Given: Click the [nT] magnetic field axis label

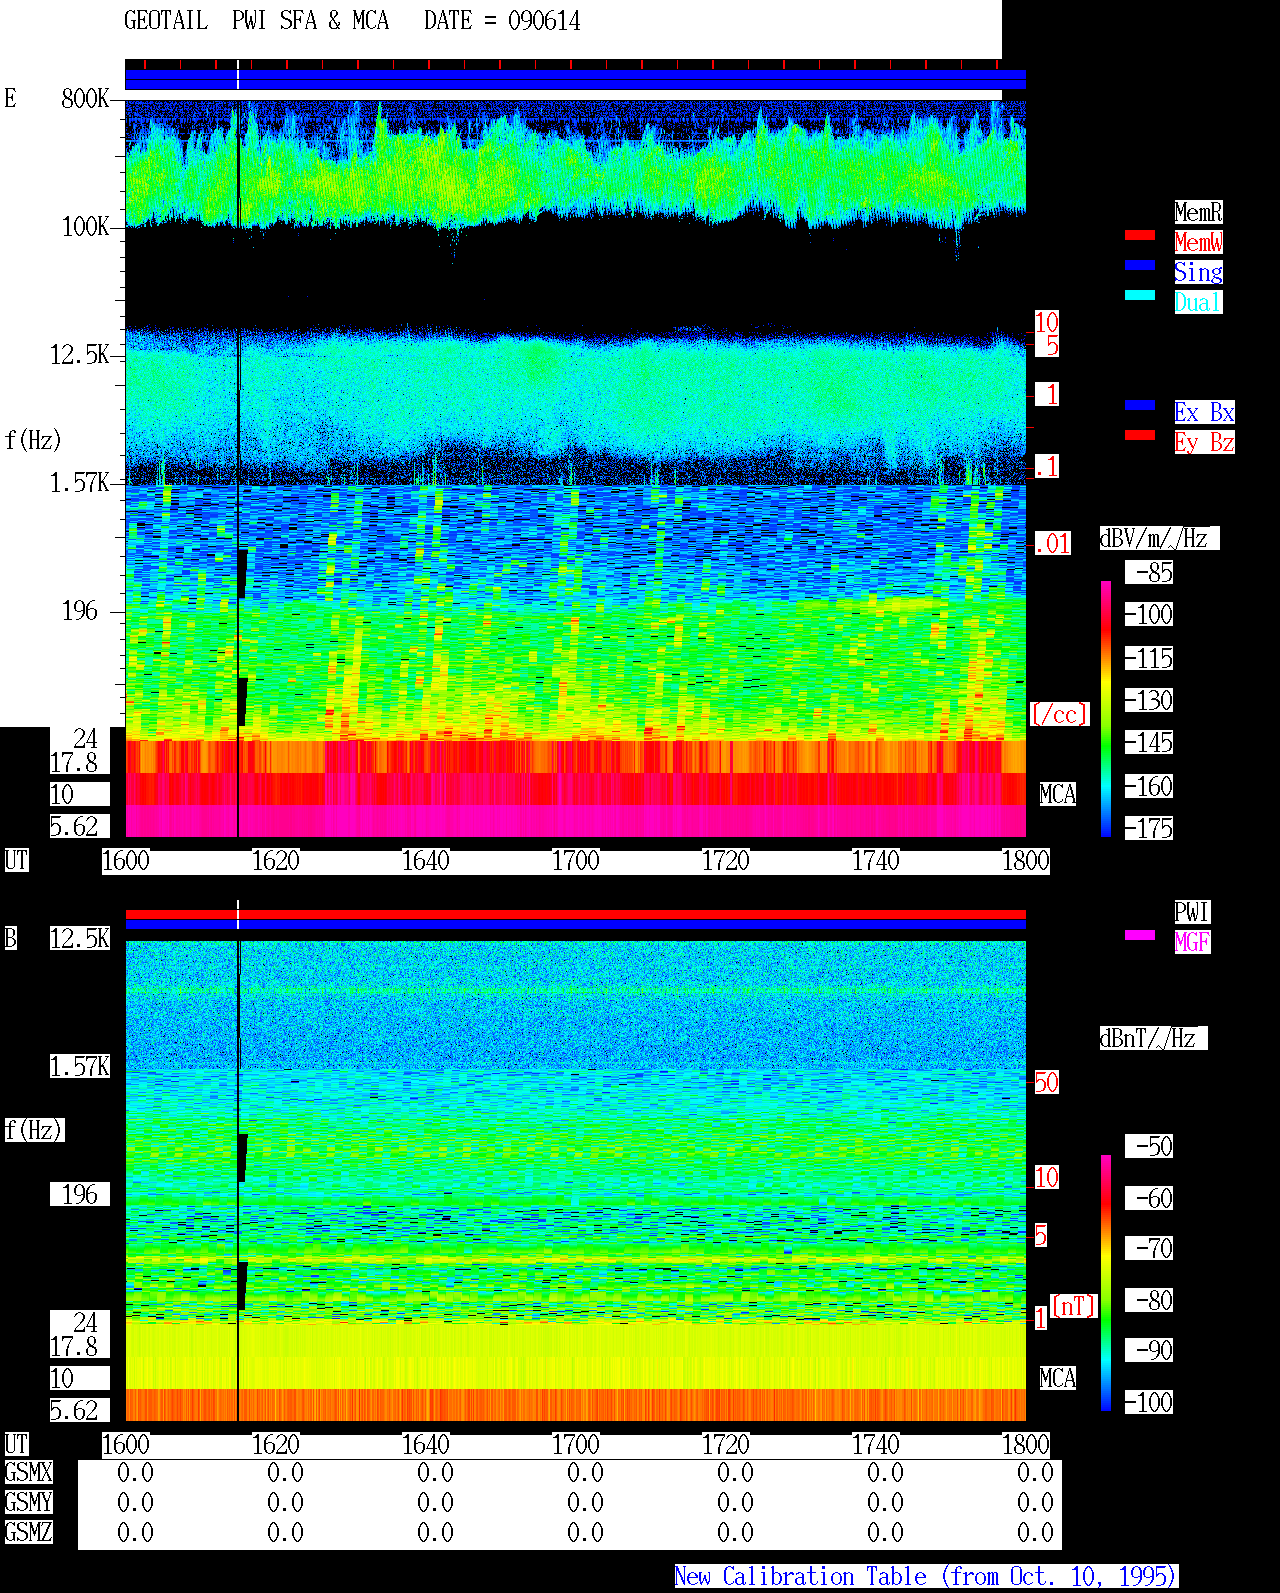Looking at the screenshot, I should pyautogui.click(x=1074, y=1306).
